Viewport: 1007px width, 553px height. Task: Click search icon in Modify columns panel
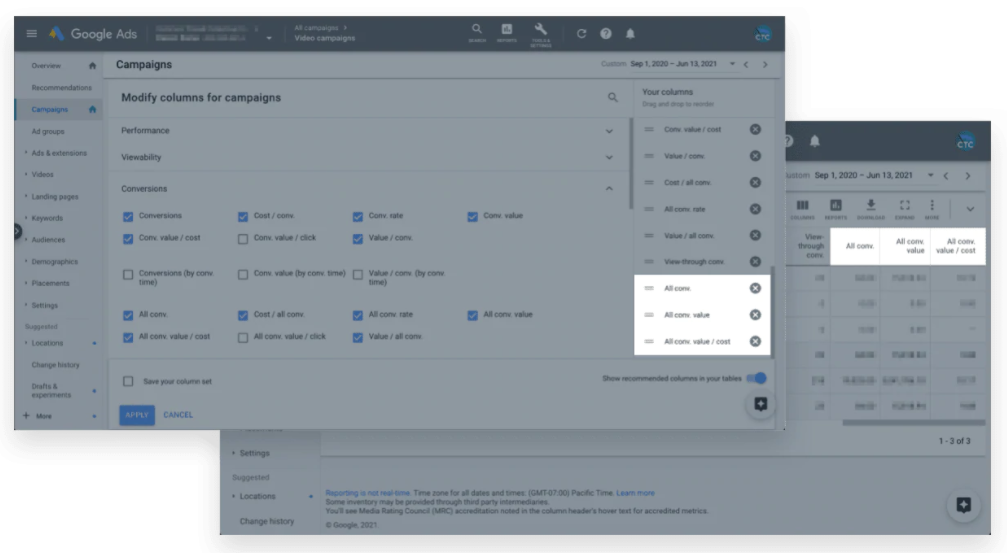point(613,98)
